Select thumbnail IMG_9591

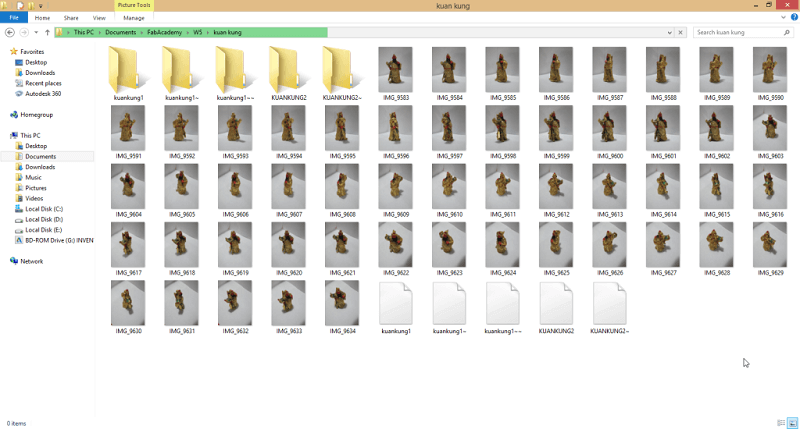pyautogui.click(x=128, y=132)
